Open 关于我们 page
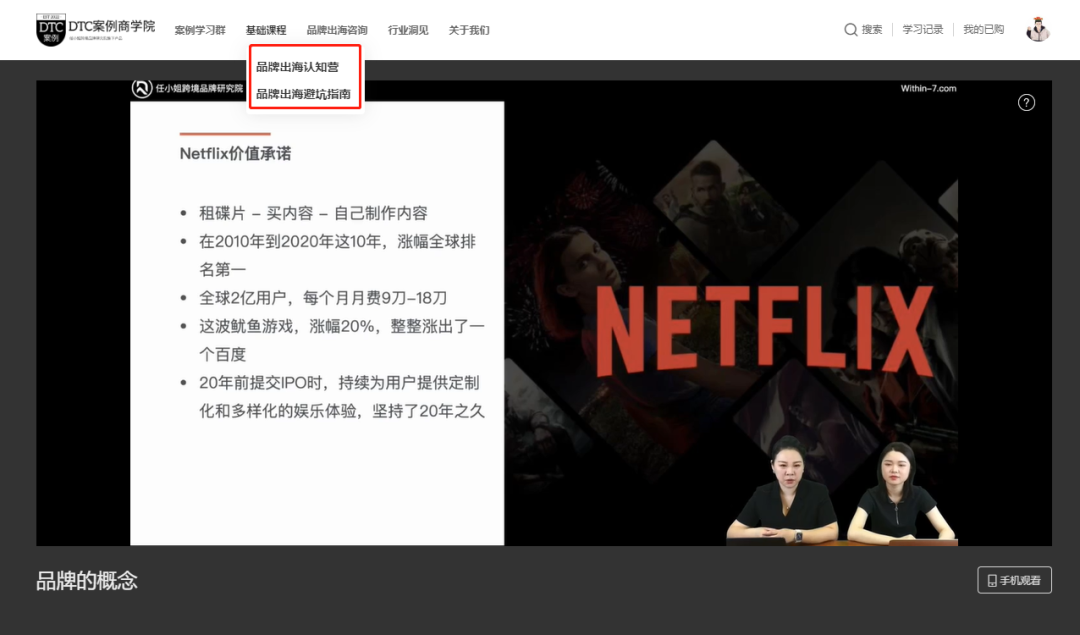 coord(468,30)
